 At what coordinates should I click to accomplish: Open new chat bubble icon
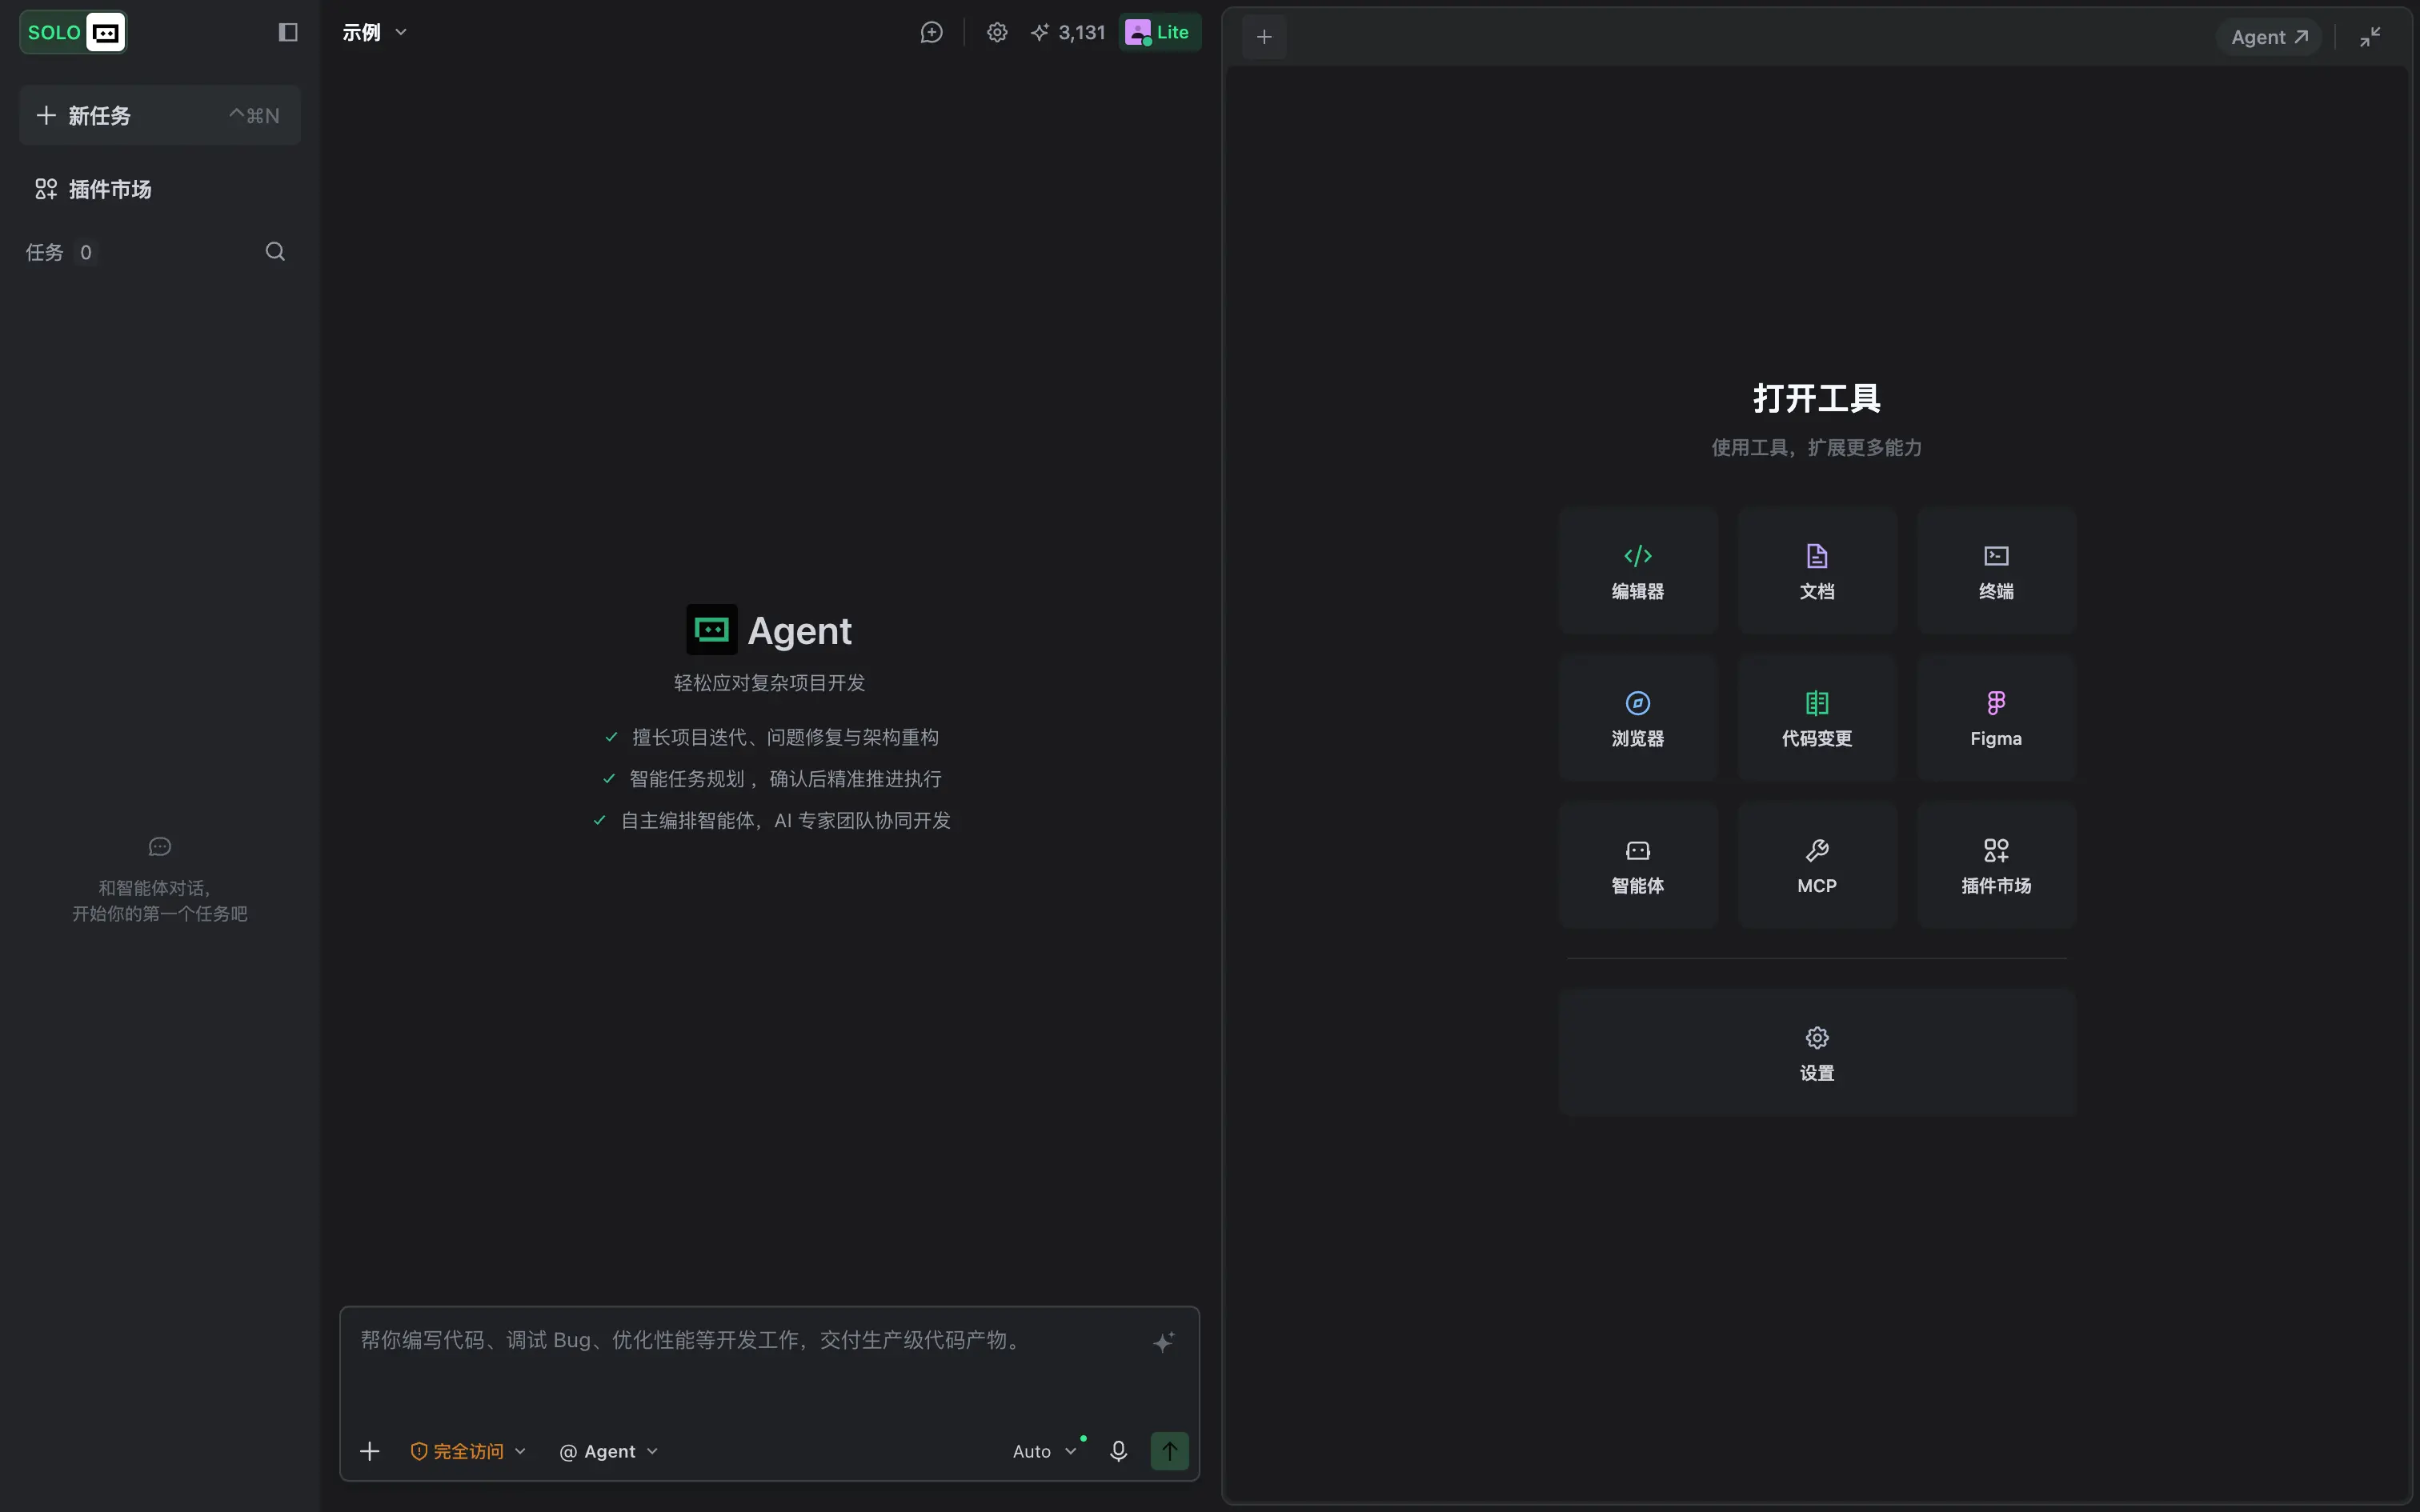coord(931,33)
